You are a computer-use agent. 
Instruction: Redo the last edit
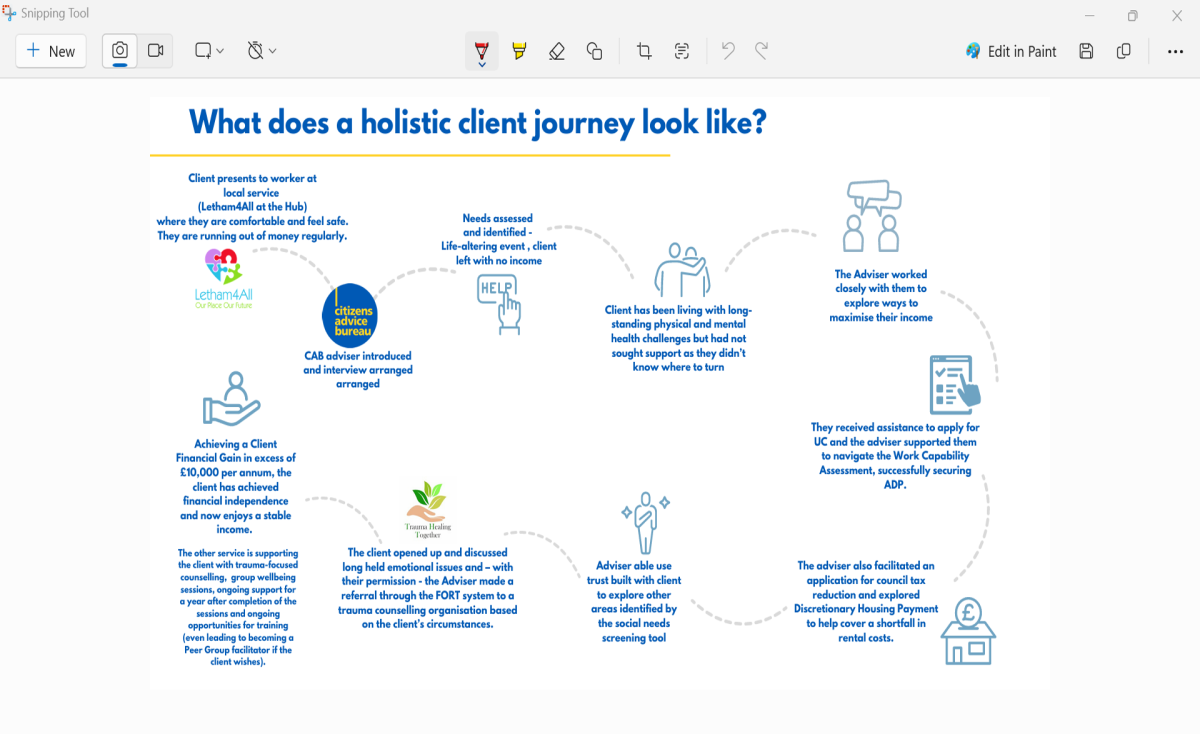pos(762,51)
